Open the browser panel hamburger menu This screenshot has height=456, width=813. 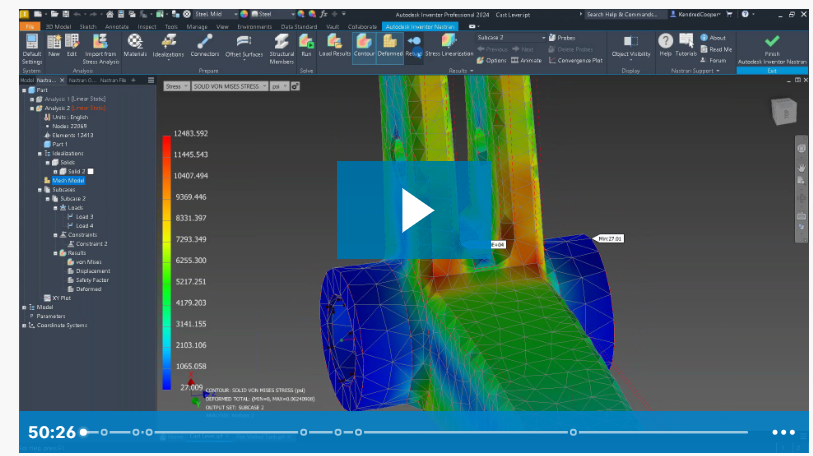click(x=151, y=80)
